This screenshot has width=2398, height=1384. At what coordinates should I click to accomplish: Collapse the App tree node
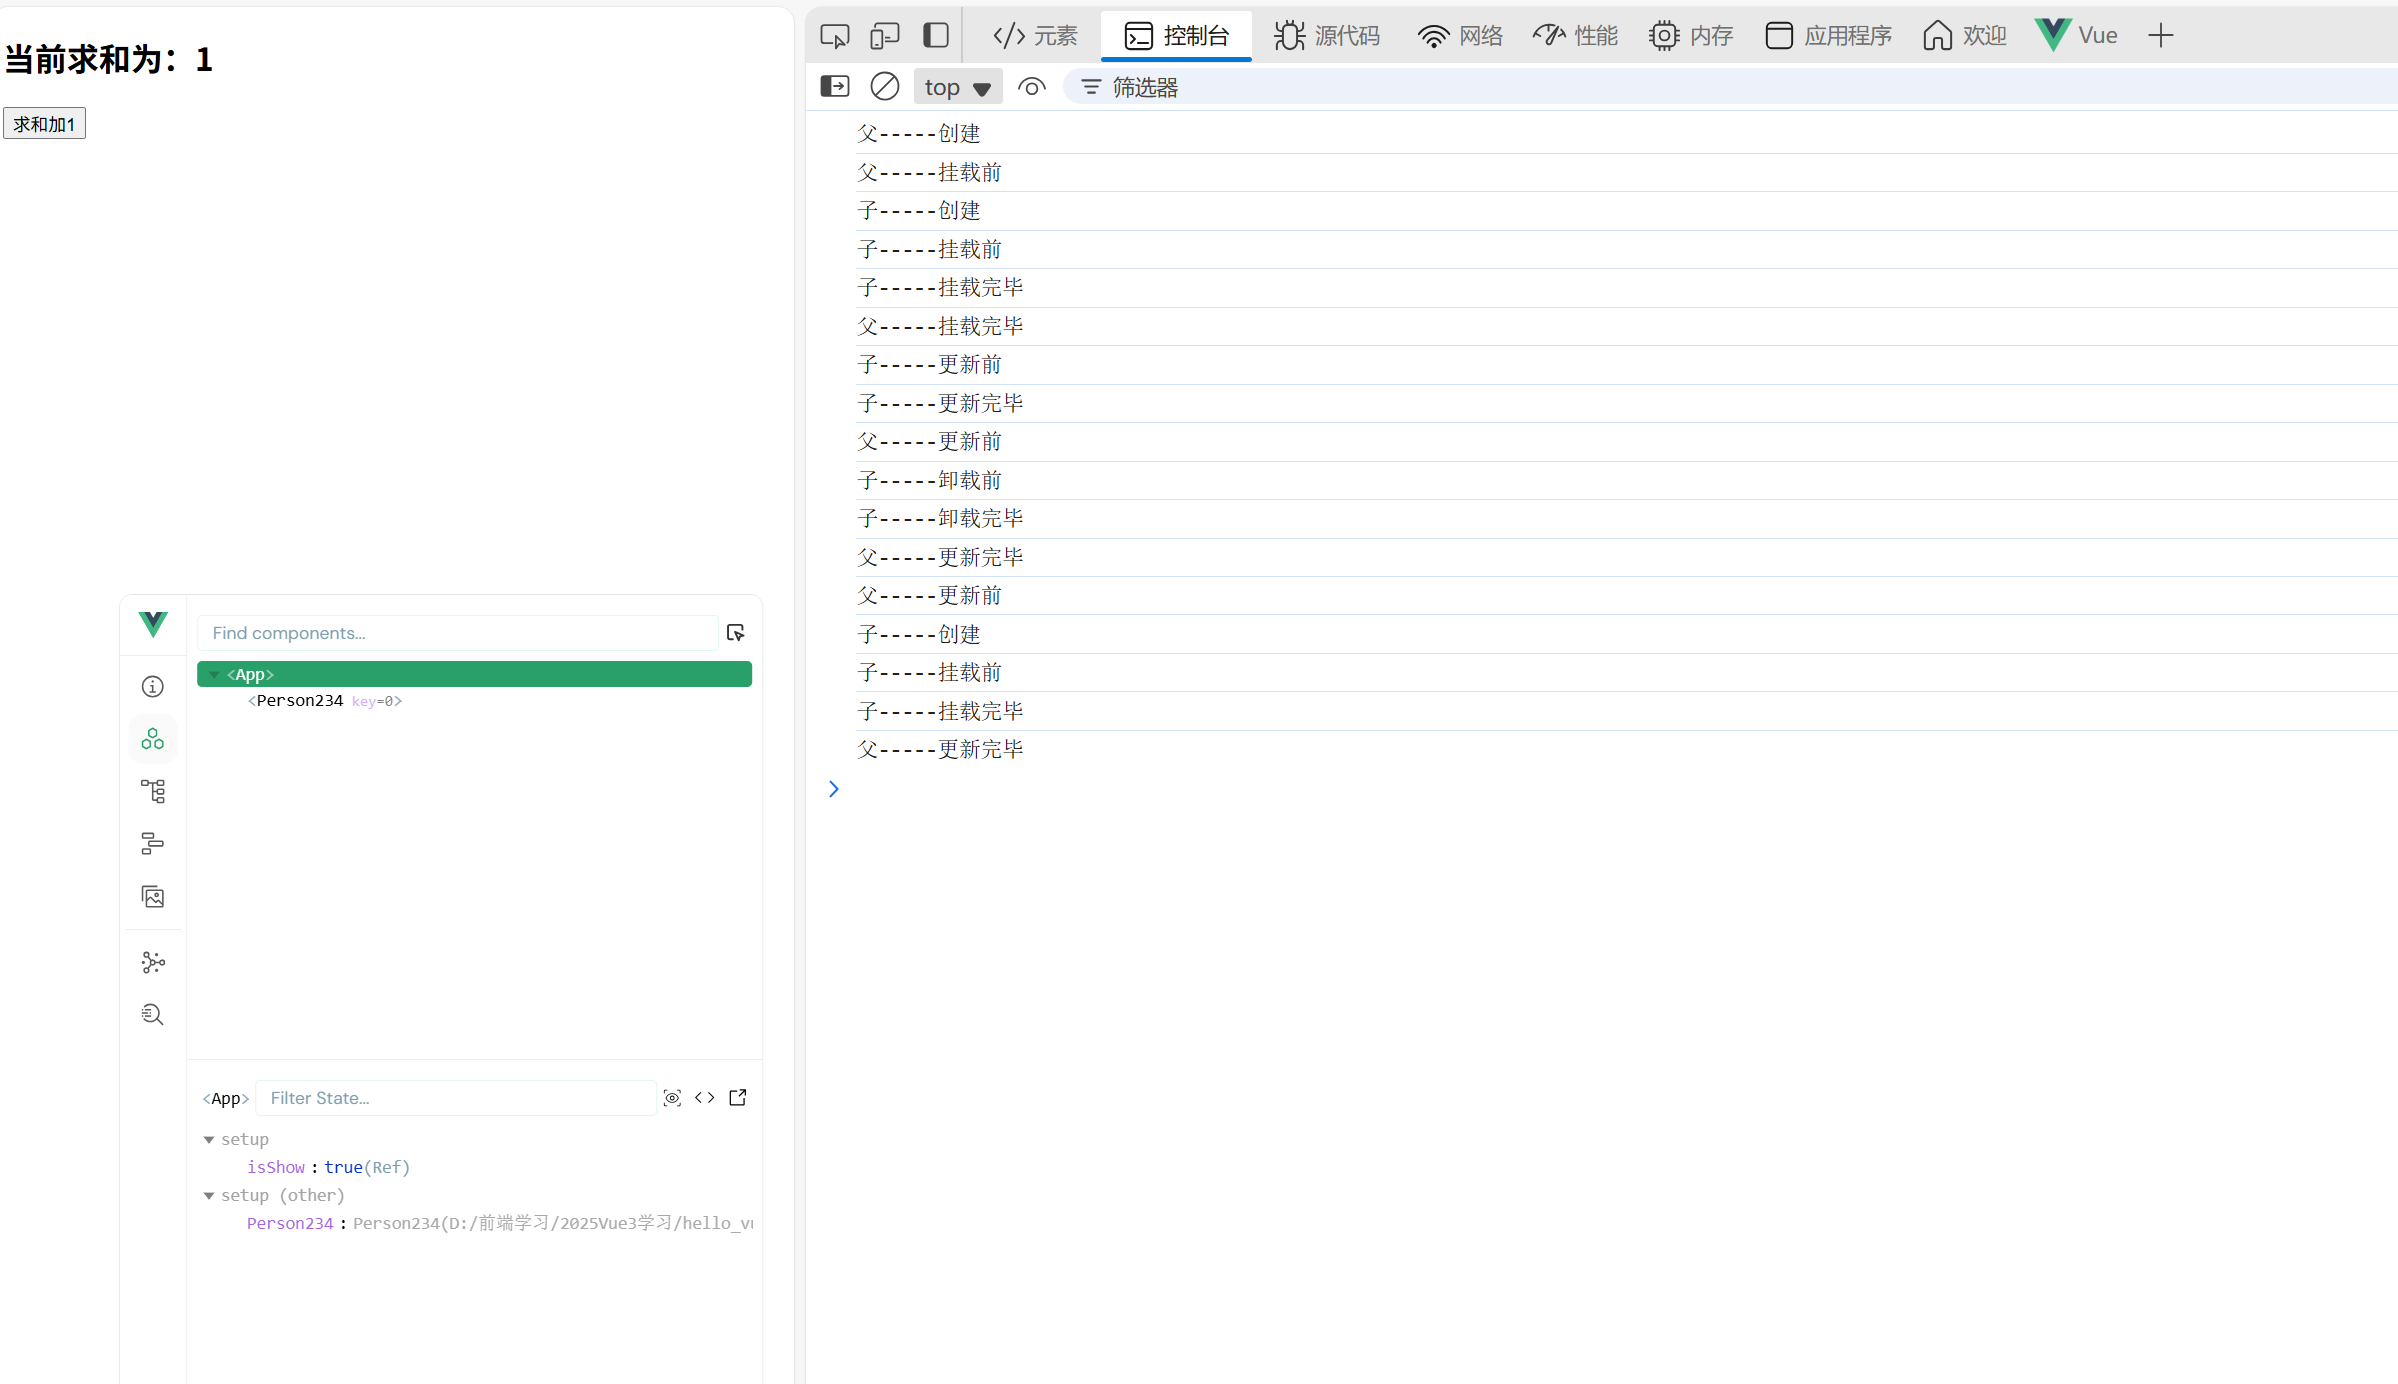click(214, 675)
